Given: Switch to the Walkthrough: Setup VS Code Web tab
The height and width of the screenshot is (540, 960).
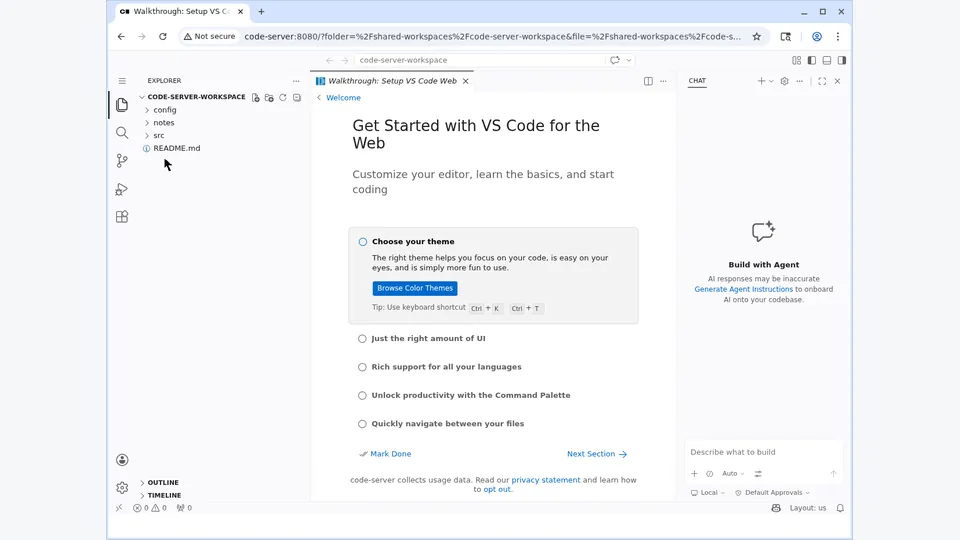Looking at the screenshot, I should click(392, 81).
